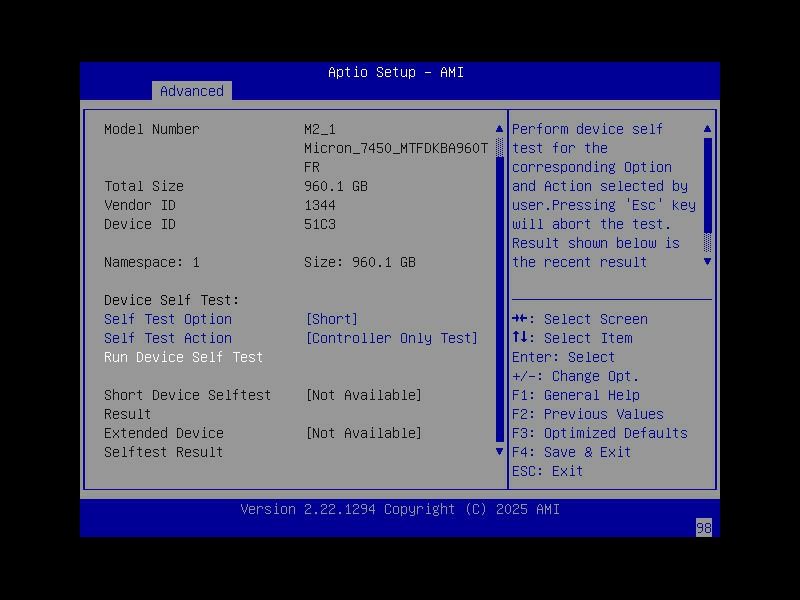Click Extended Selftest Not Available value
This screenshot has width=800, height=600.
tap(363, 433)
